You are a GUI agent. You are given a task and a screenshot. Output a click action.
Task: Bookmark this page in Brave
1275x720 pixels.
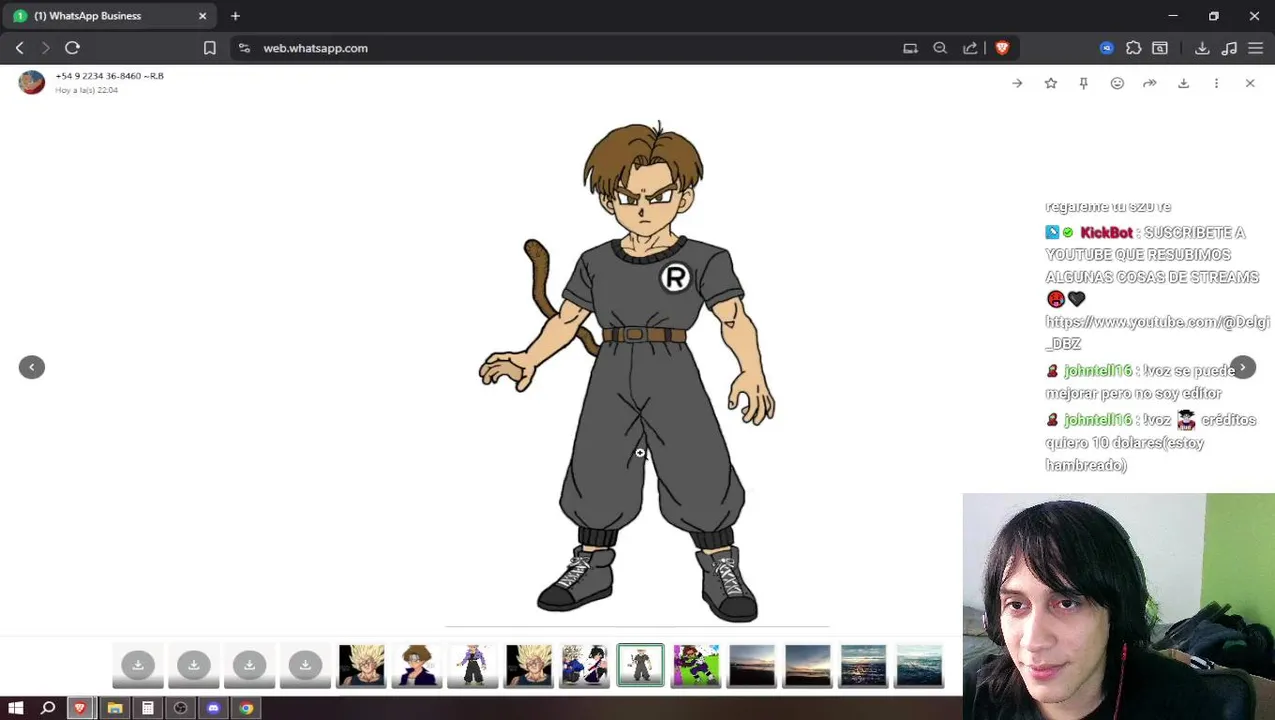pos(210,48)
